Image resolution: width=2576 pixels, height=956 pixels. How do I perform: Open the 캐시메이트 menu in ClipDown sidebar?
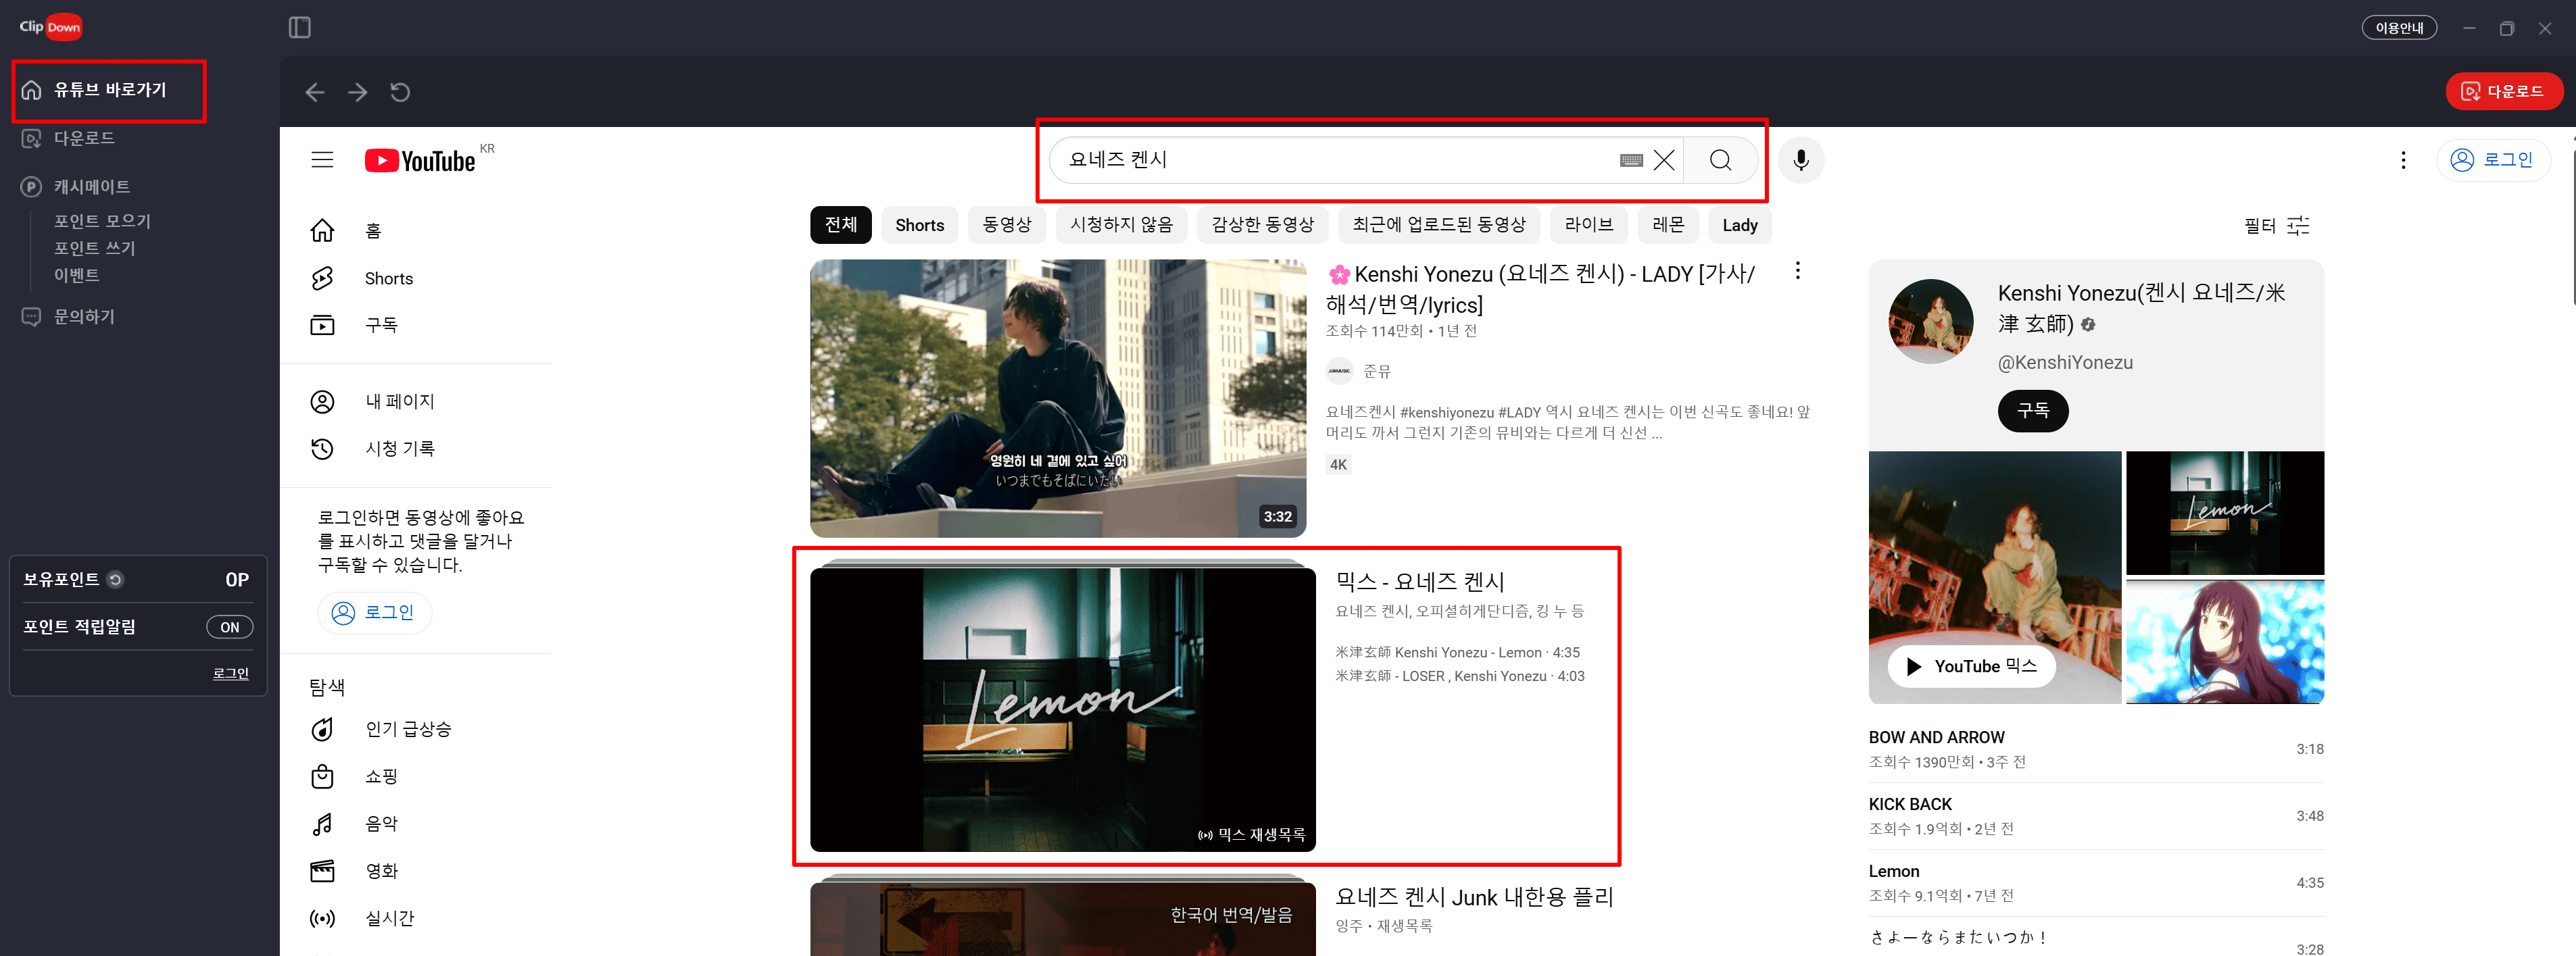point(90,186)
